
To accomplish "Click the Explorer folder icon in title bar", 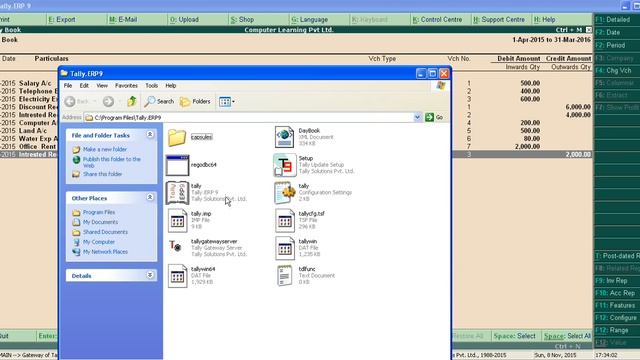I will pyautogui.click(x=64, y=73).
